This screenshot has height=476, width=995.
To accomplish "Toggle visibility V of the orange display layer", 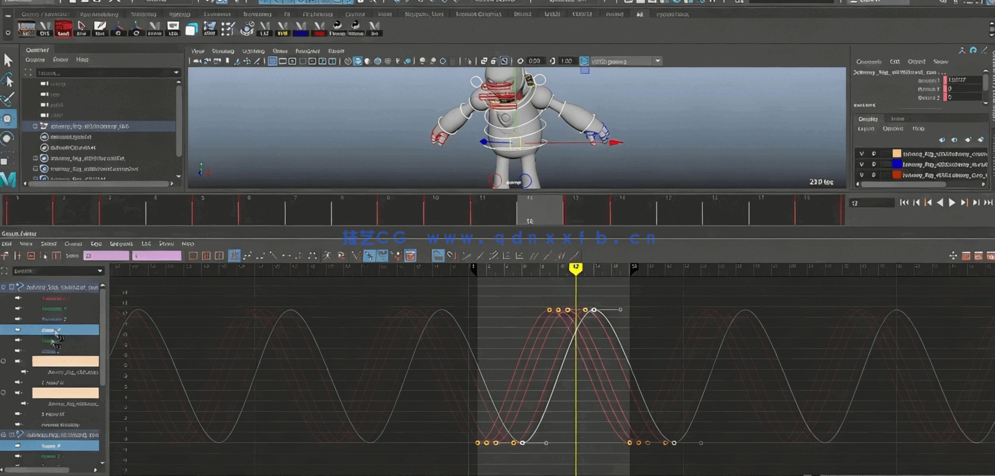I will pos(861,154).
